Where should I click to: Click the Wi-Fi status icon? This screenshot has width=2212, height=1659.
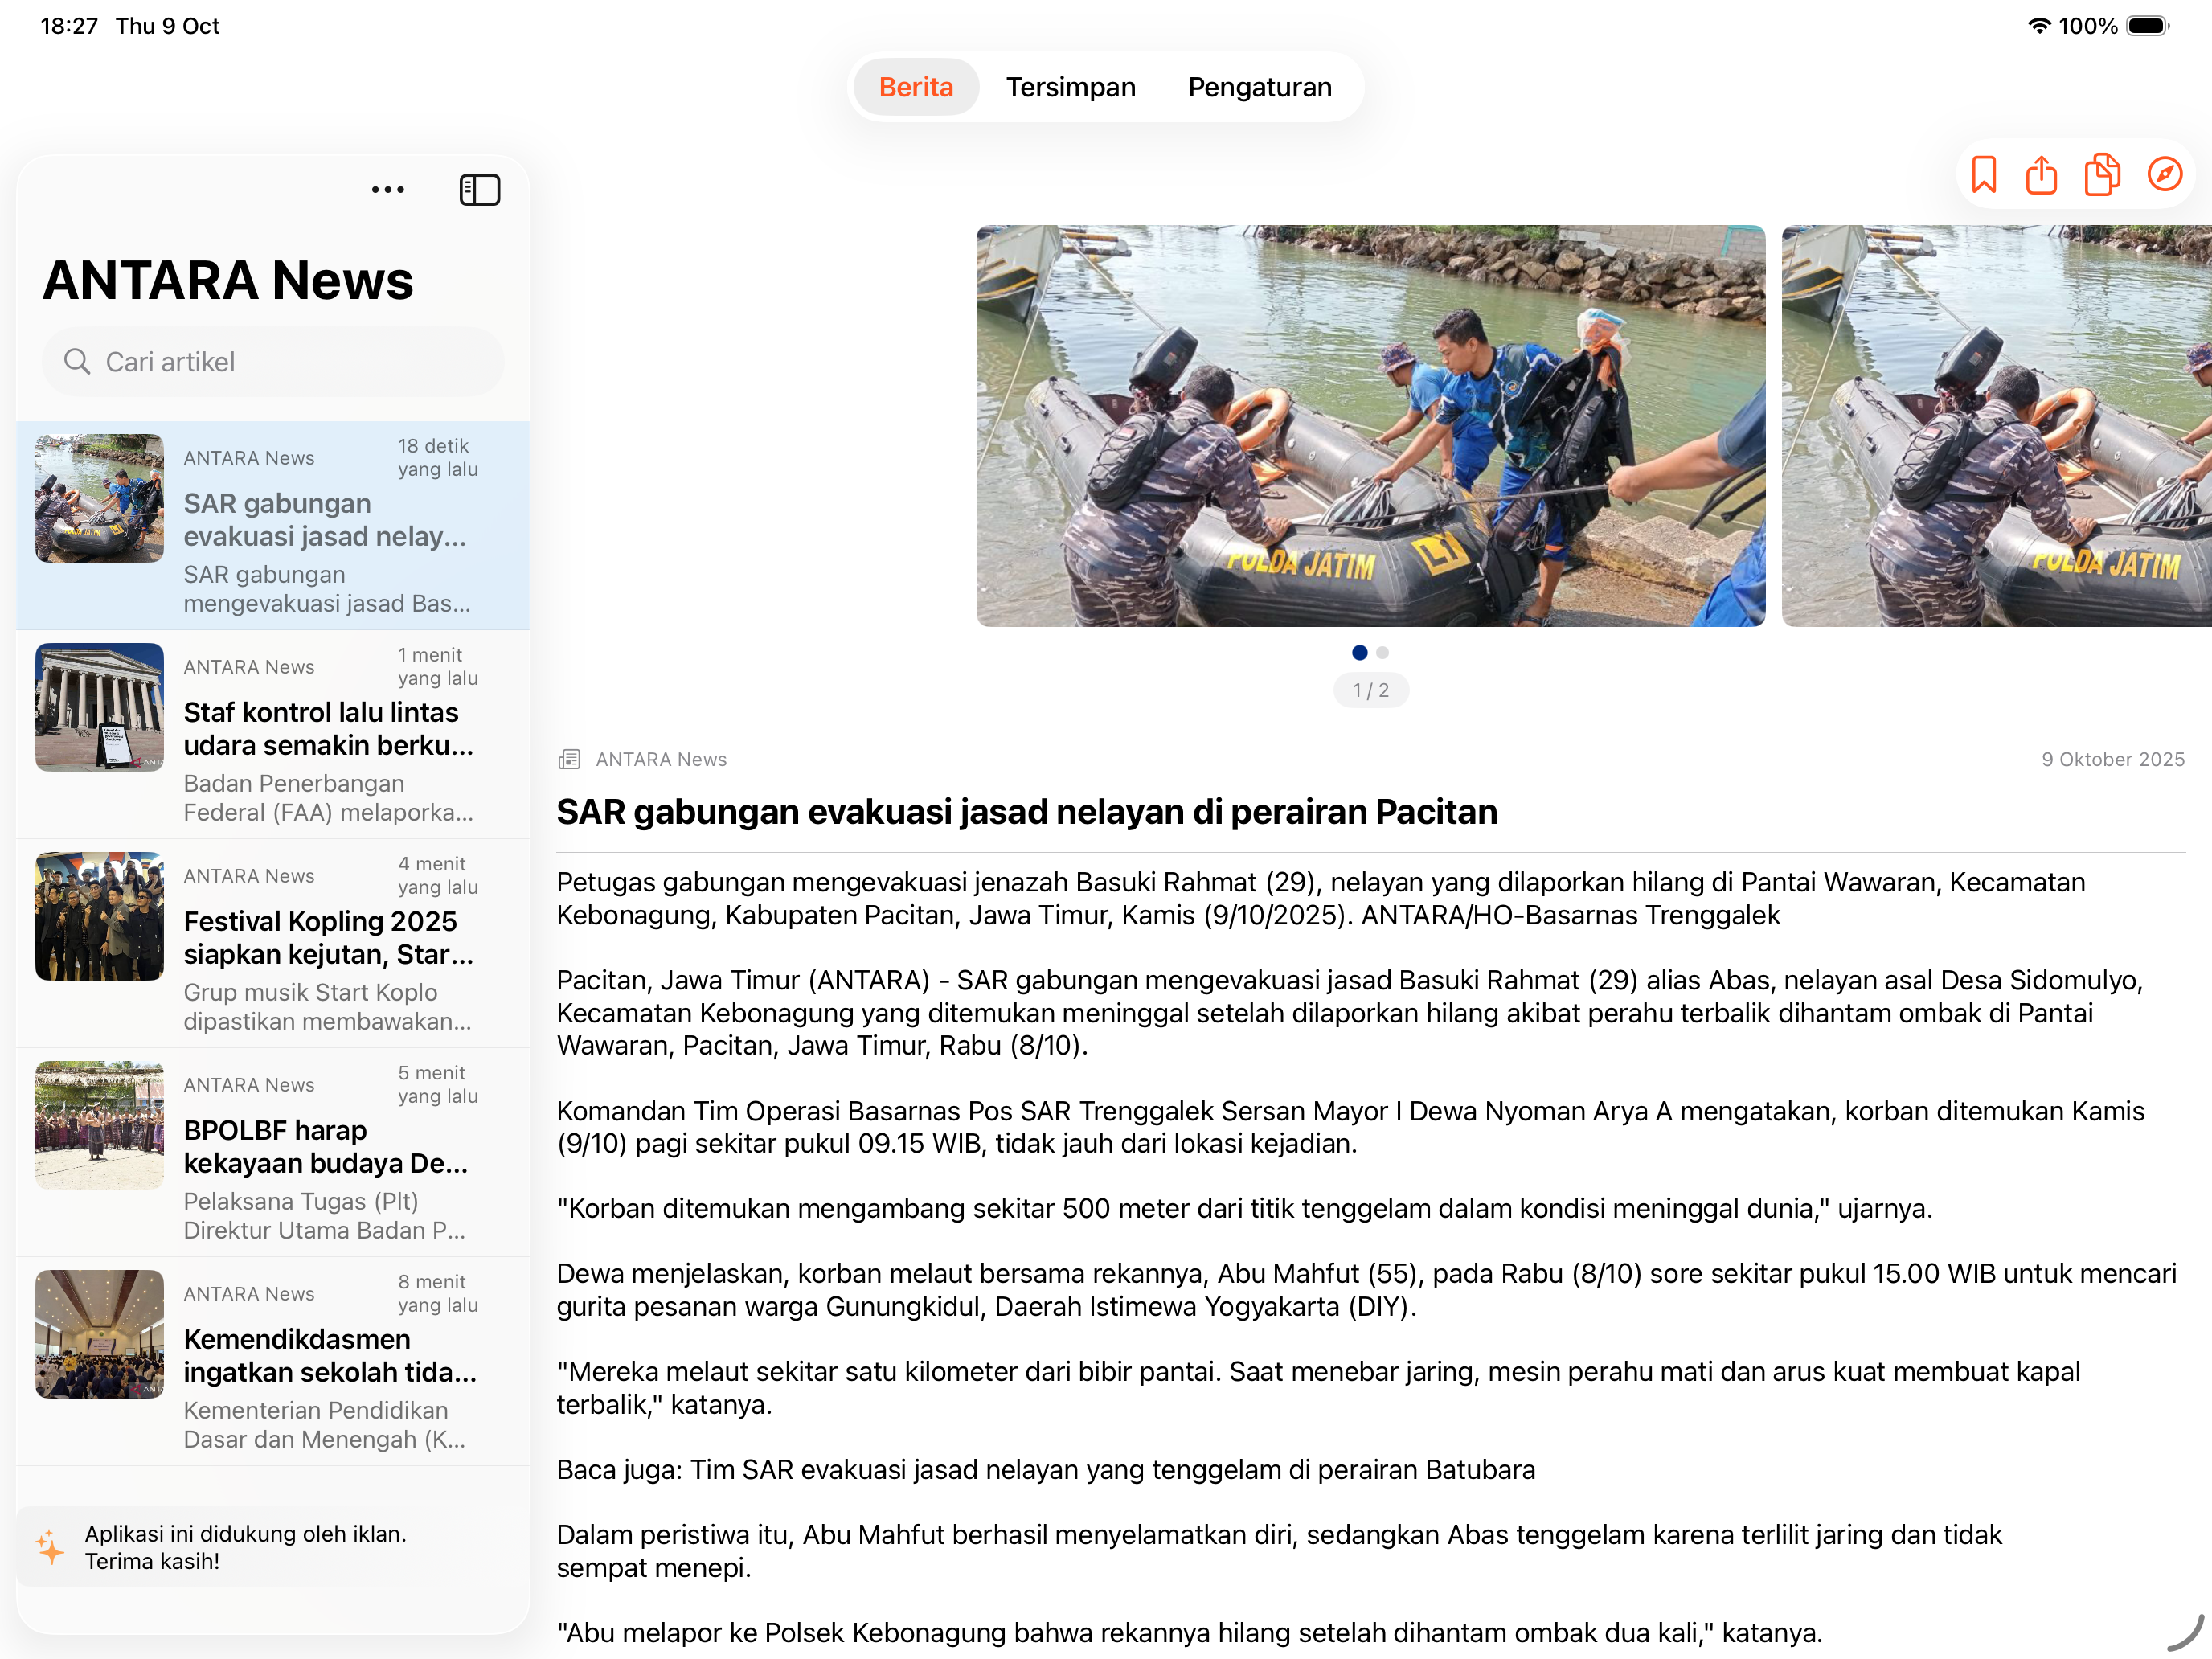click(2039, 25)
